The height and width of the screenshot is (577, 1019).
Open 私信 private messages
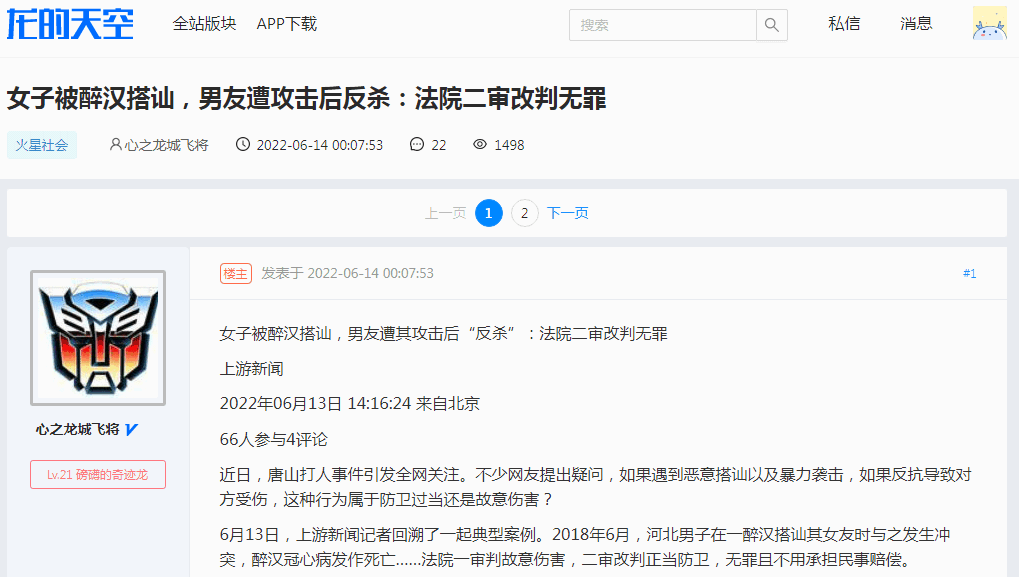pyautogui.click(x=844, y=24)
